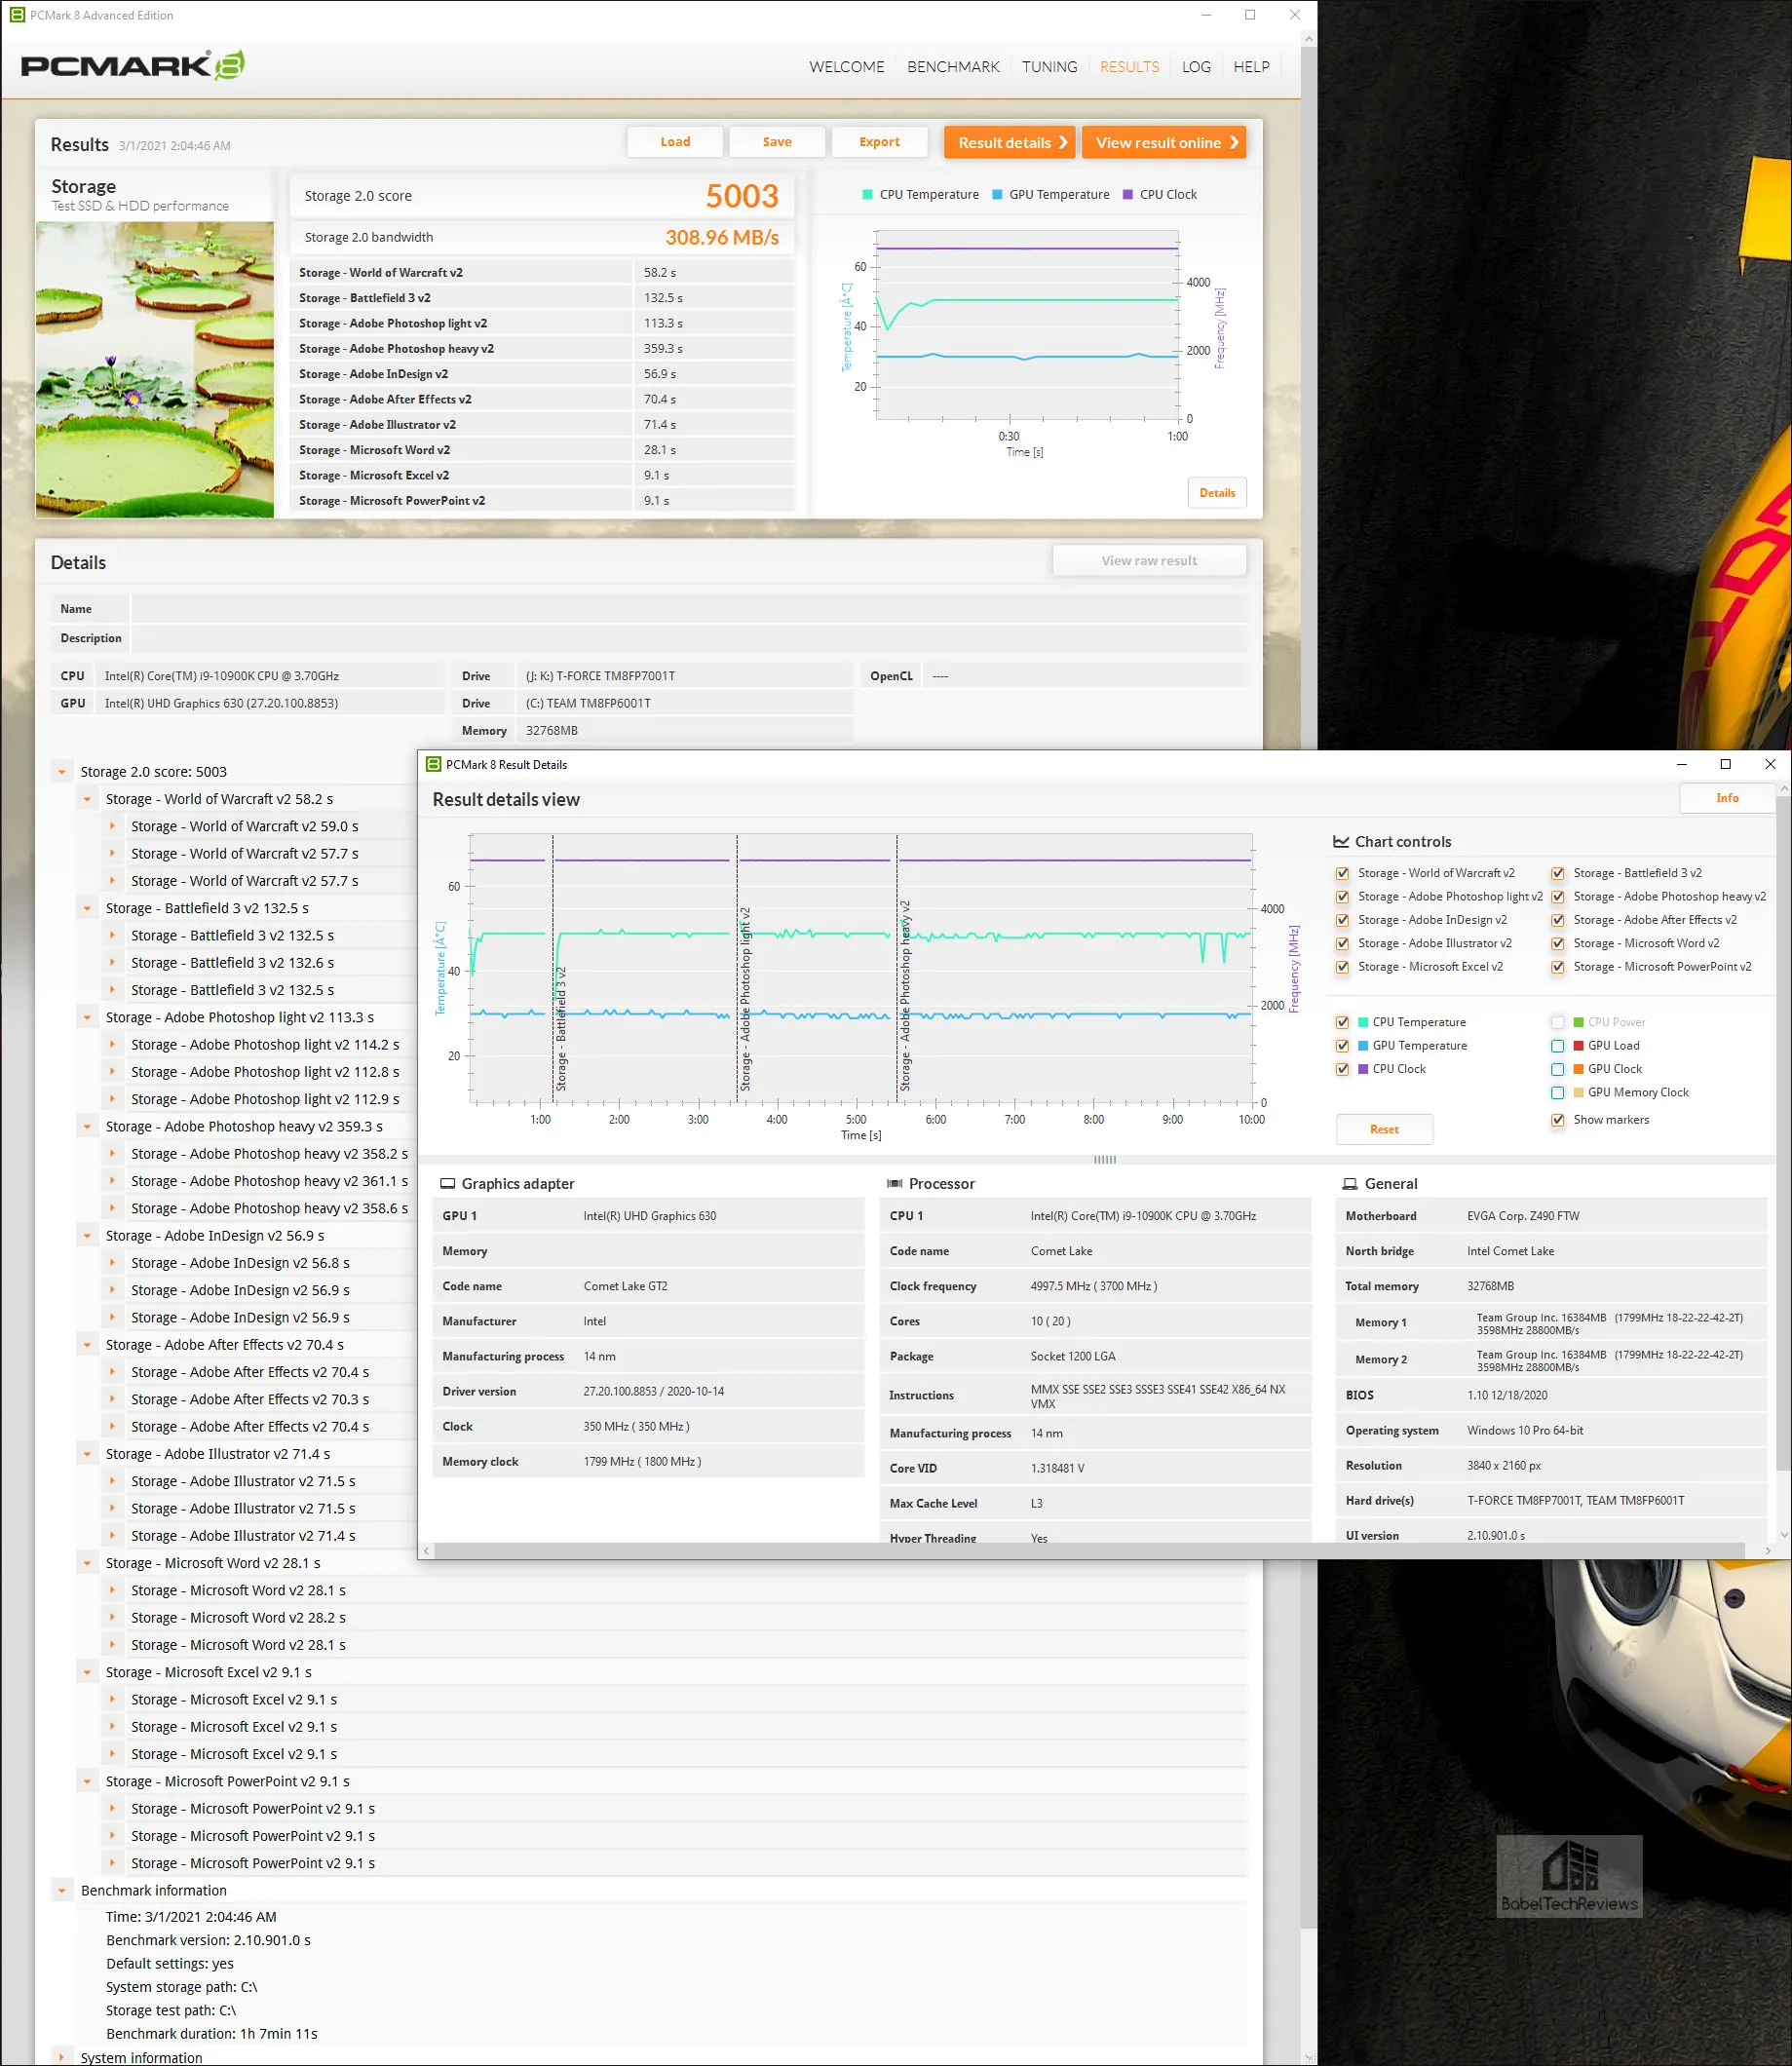
Task: Disable CPU Temperature chart series
Action: [x=1343, y=1023]
